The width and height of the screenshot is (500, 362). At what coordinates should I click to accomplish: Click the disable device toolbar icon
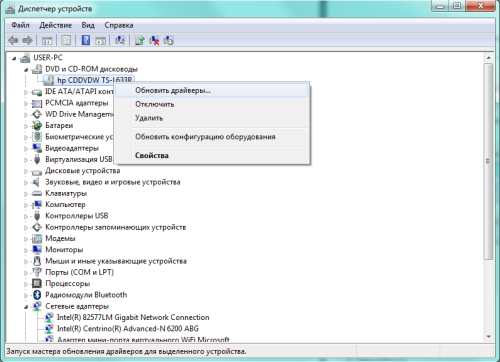(168, 40)
